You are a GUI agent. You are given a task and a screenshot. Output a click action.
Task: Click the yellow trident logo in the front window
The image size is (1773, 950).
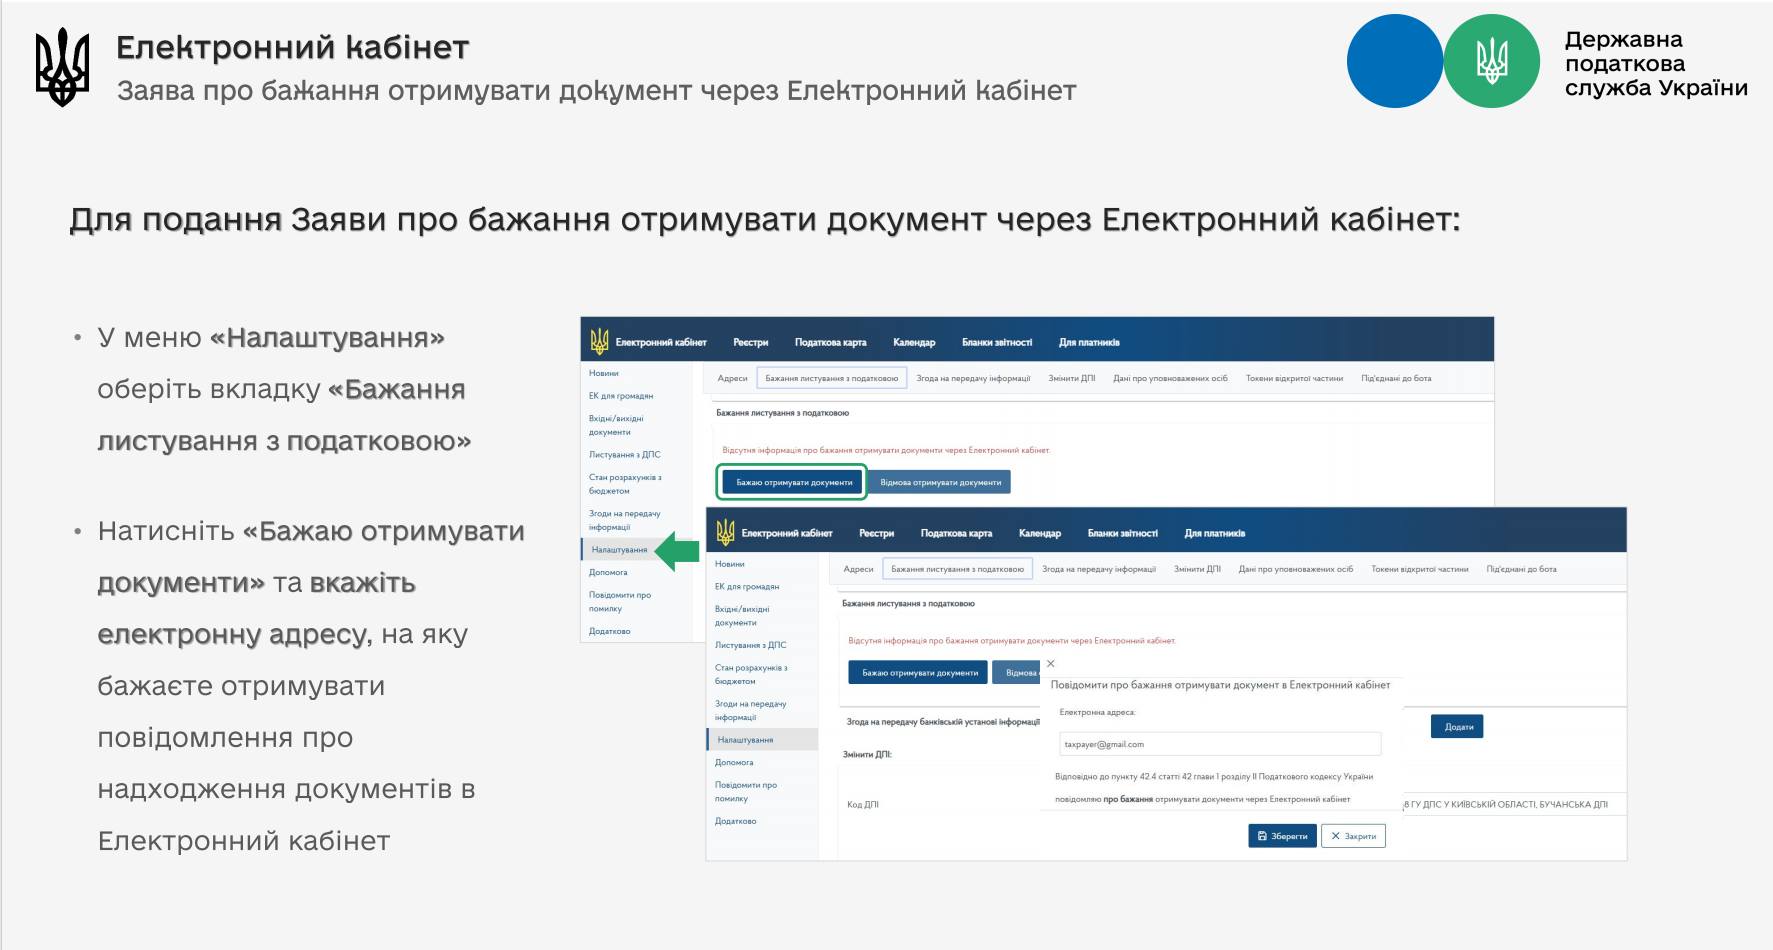click(x=725, y=533)
